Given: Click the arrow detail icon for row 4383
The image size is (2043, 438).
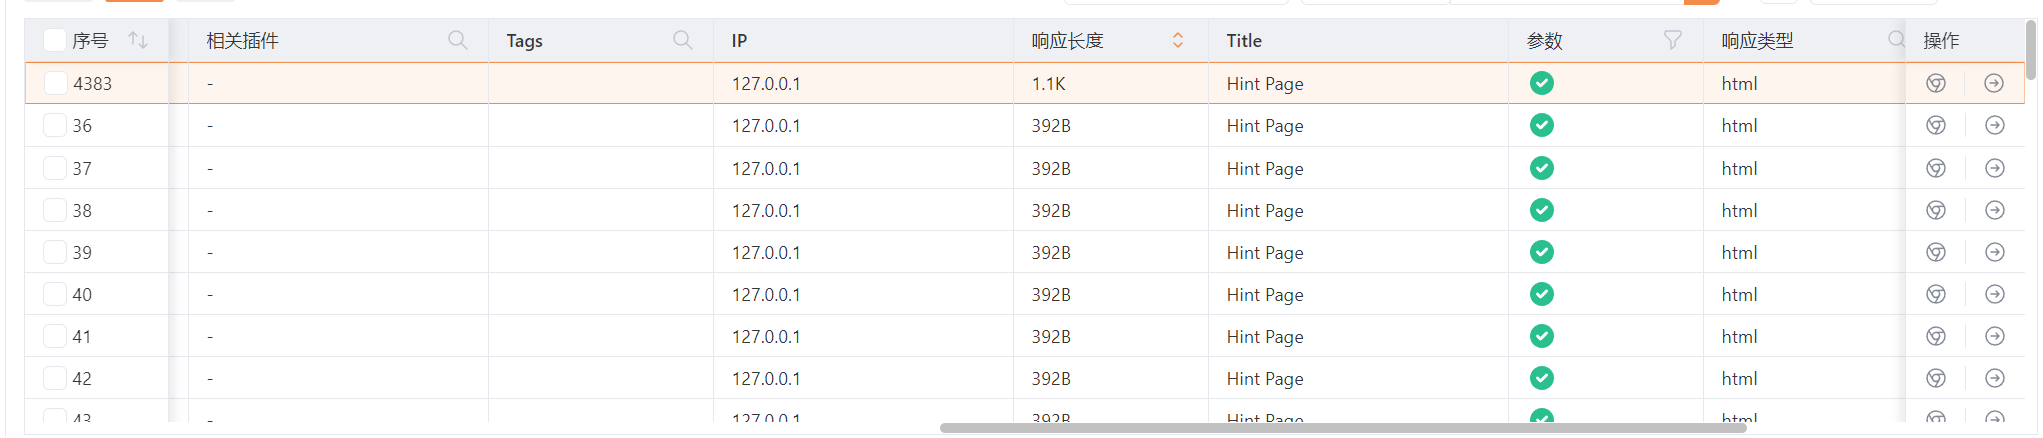Looking at the screenshot, I should [1994, 84].
